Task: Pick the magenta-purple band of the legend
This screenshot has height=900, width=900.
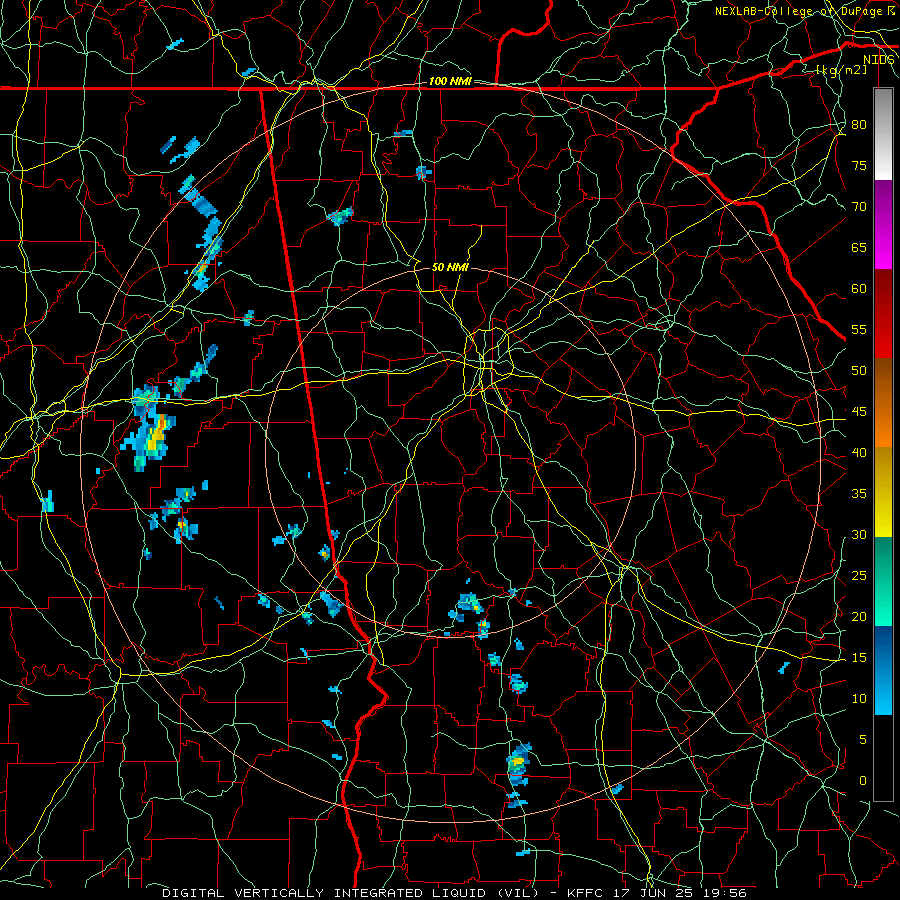Action: [x=883, y=224]
